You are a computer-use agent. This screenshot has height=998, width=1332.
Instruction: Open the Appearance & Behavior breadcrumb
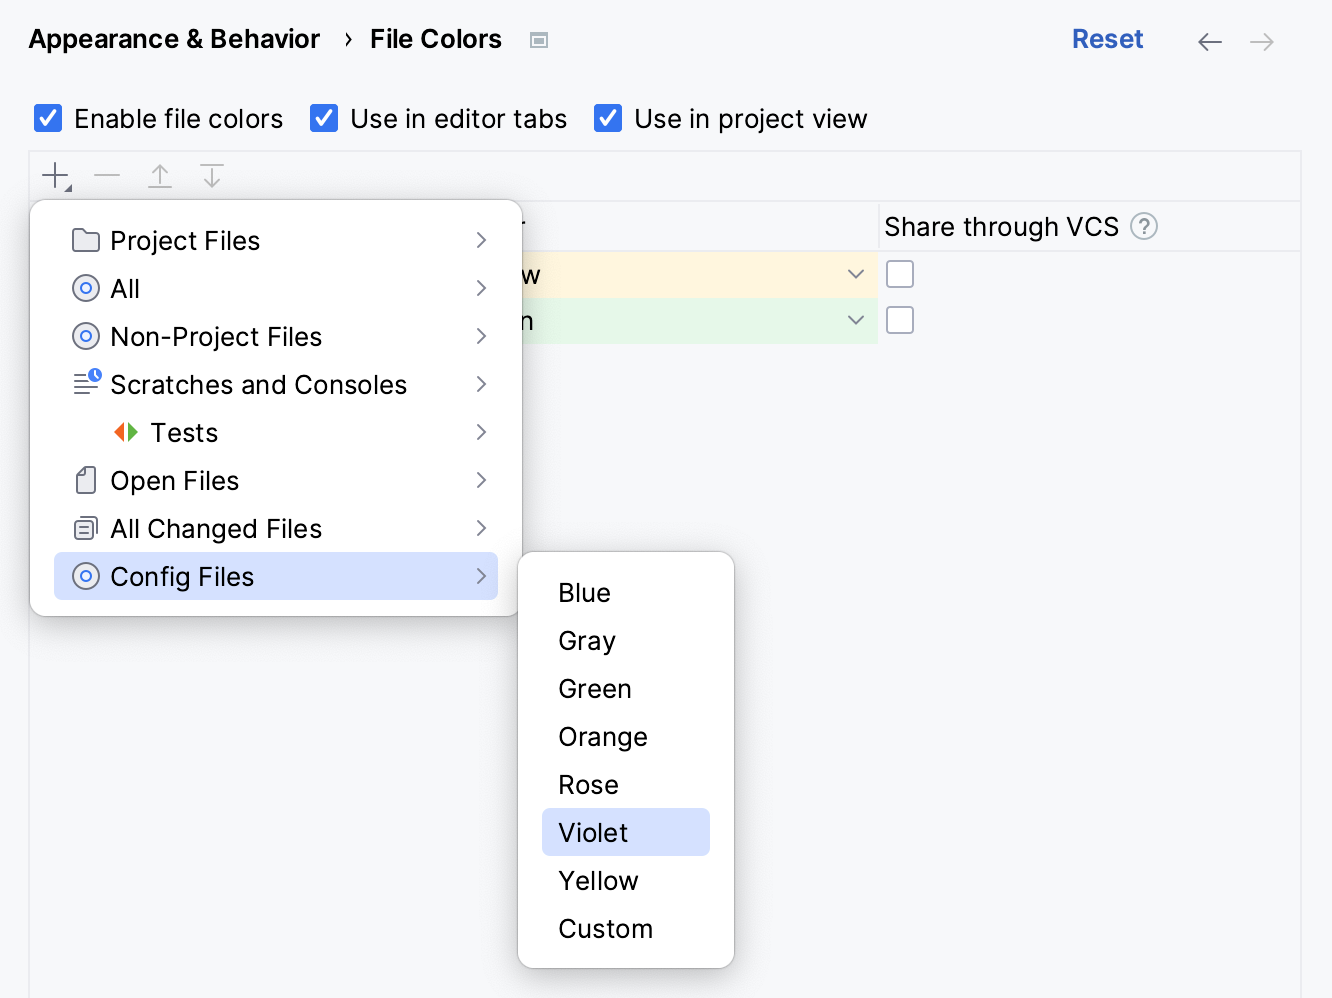click(174, 39)
